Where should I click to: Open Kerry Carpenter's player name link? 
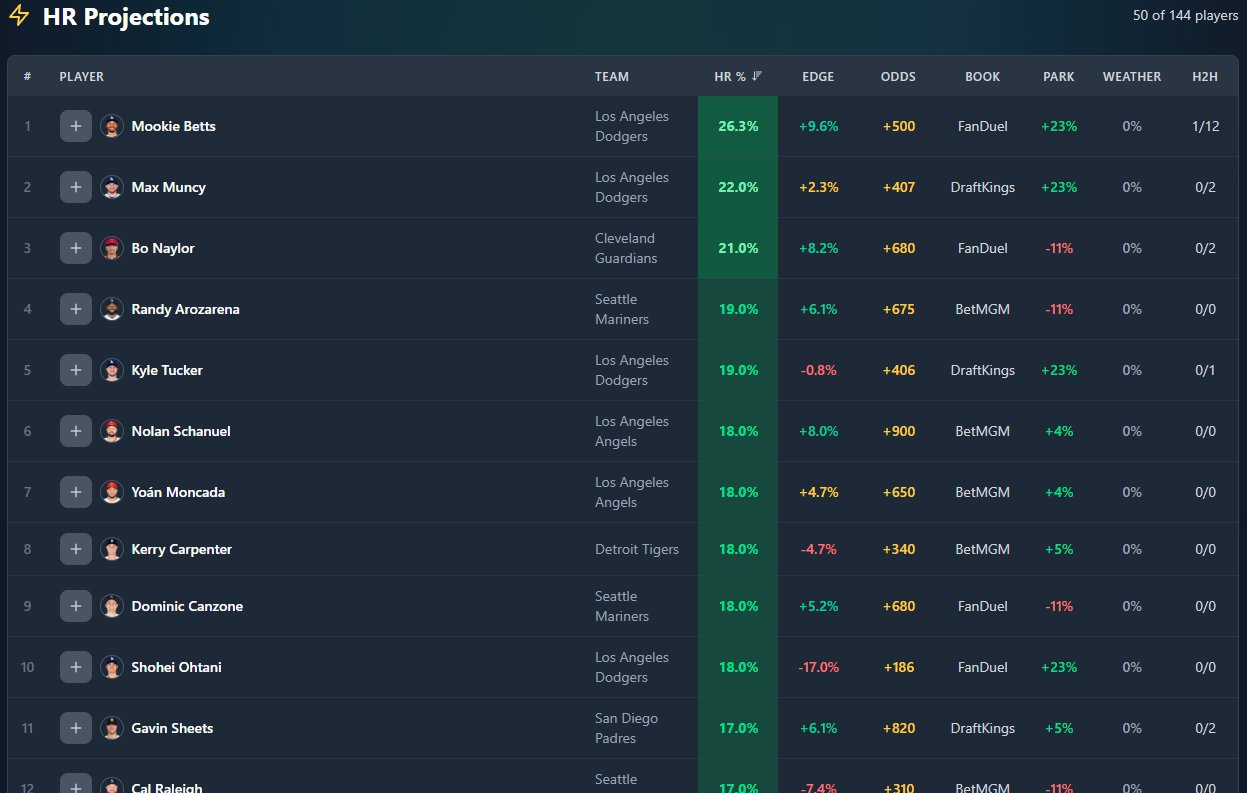[182, 549]
